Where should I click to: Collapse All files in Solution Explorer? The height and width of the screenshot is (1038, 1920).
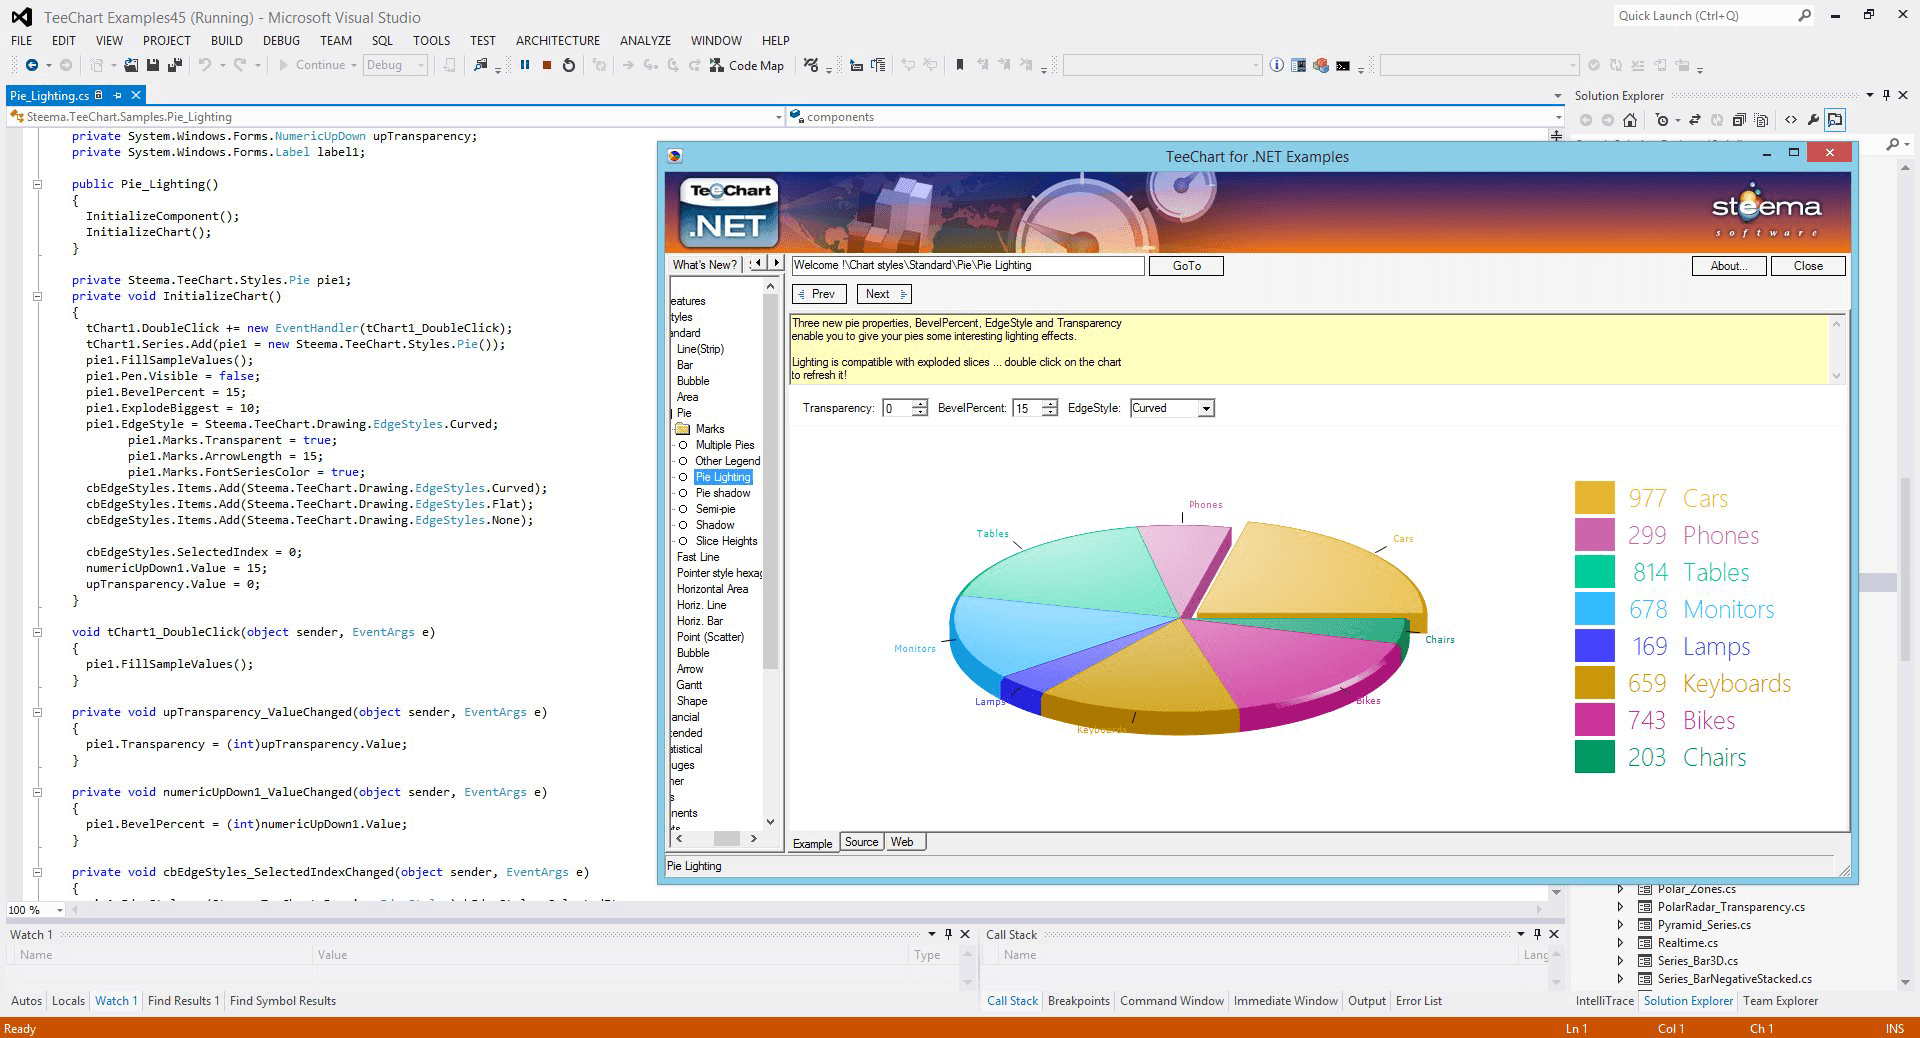pos(1741,119)
